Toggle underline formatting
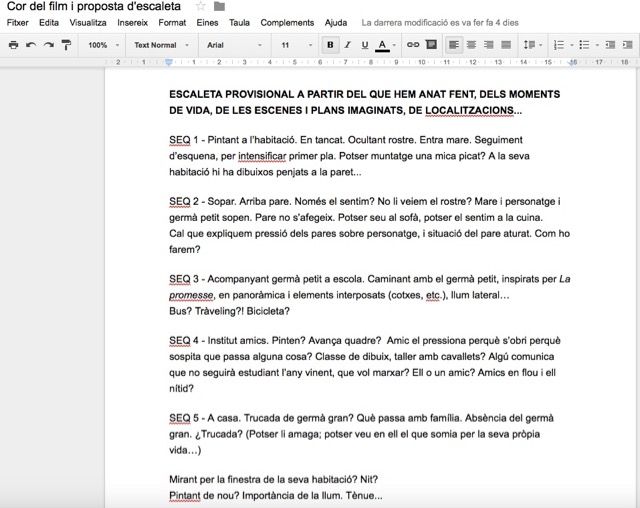Screen dimensions: 640x508 364,45
